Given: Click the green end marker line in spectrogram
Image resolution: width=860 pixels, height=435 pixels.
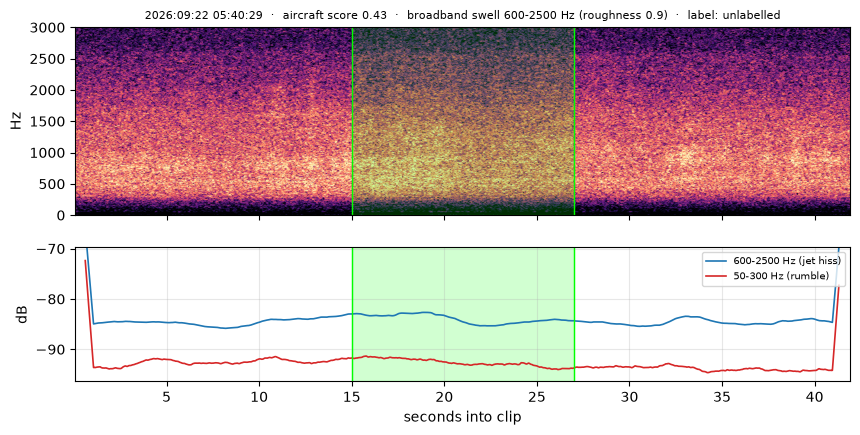Looking at the screenshot, I should [574, 121].
